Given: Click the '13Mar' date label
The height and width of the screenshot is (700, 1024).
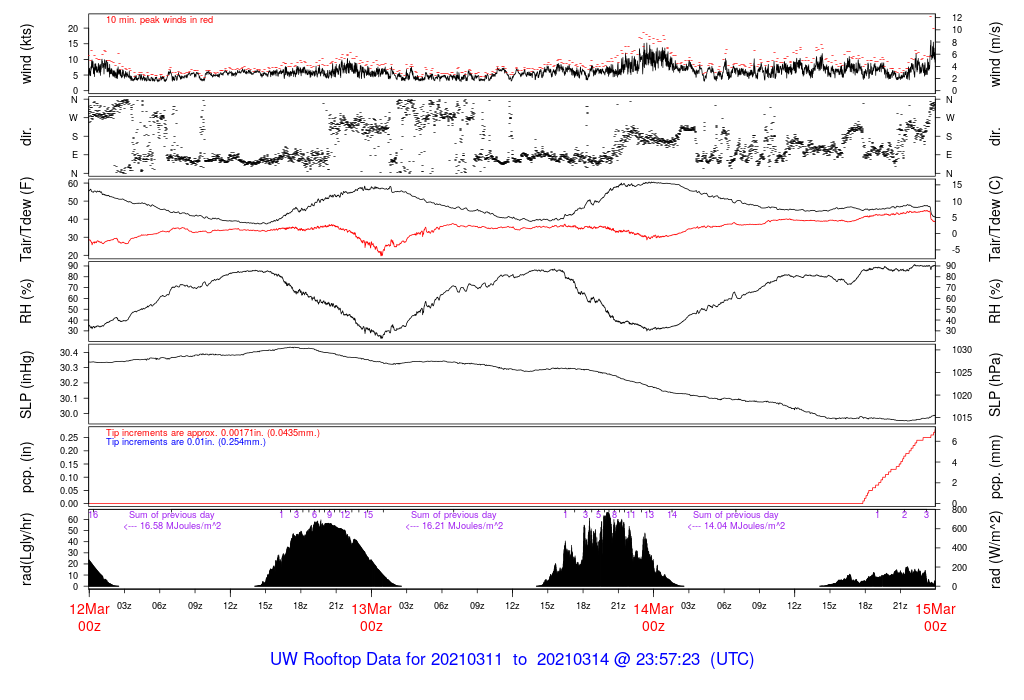Looking at the screenshot, I should point(372,609).
